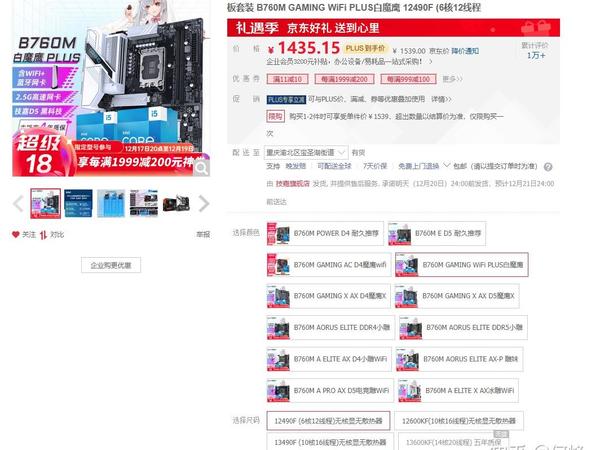Select 13490F 10-core CPU size option
600x450 pixels.
330,442
